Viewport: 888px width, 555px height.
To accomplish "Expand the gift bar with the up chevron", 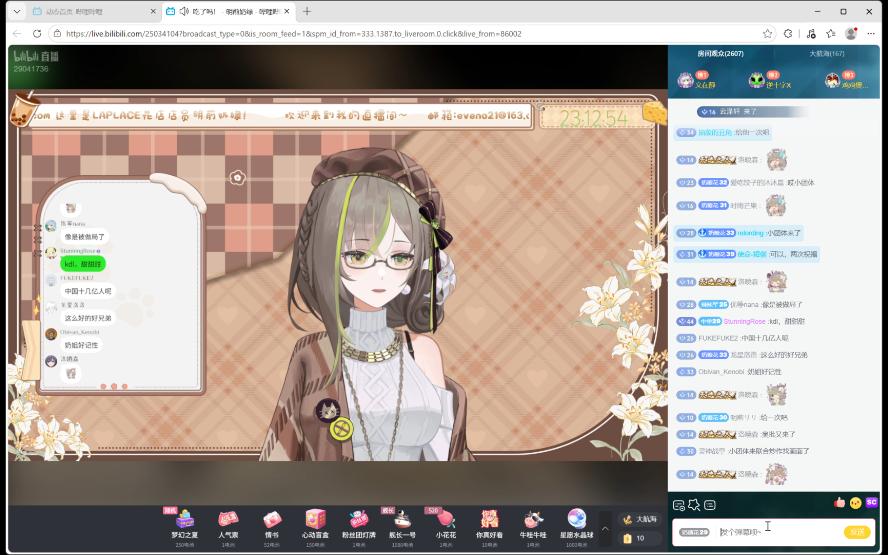I will (605, 528).
